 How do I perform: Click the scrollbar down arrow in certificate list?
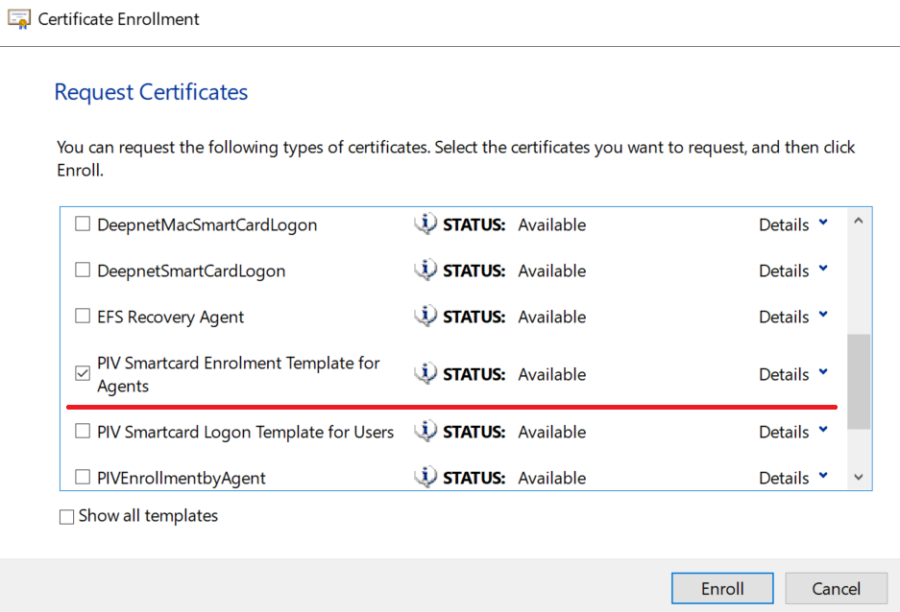pyautogui.click(x=858, y=478)
